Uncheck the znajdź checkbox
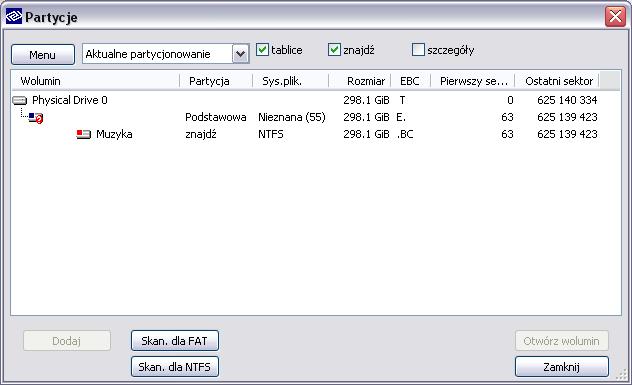The image size is (632, 385). pos(334,50)
